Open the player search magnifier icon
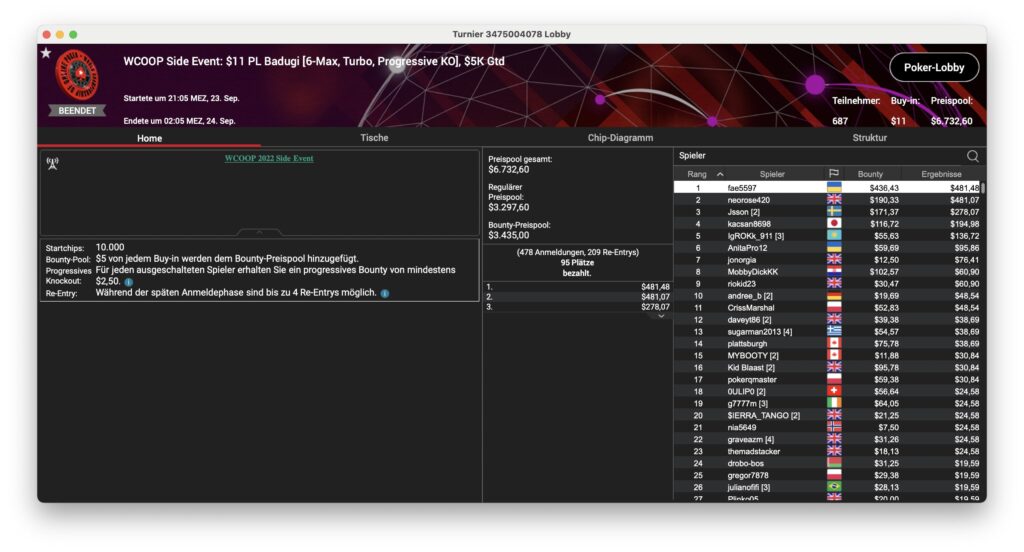1024x552 pixels. (972, 156)
